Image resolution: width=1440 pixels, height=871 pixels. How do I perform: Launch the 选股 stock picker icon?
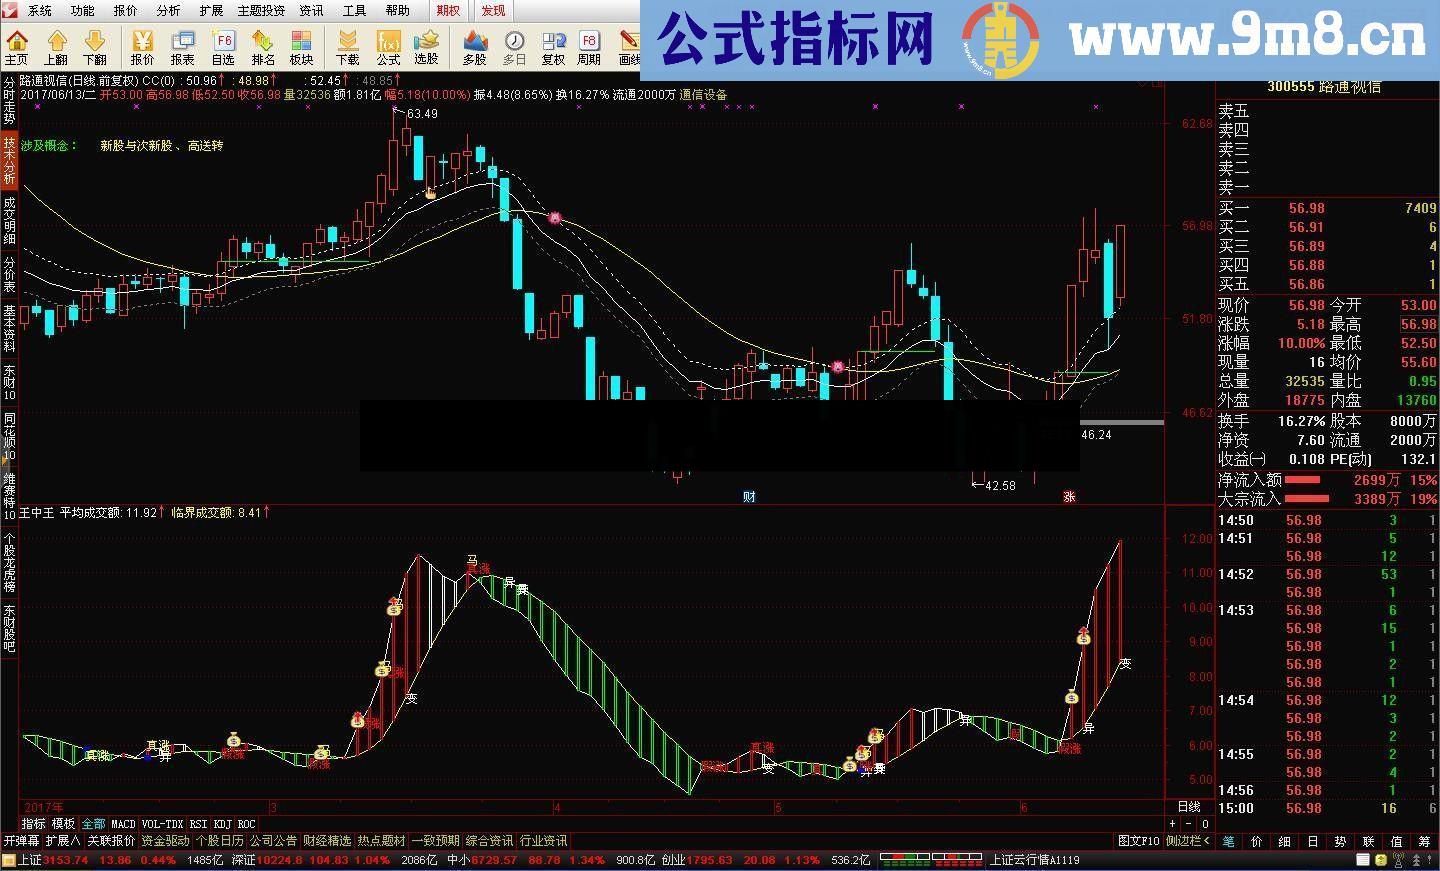click(x=427, y=47)
